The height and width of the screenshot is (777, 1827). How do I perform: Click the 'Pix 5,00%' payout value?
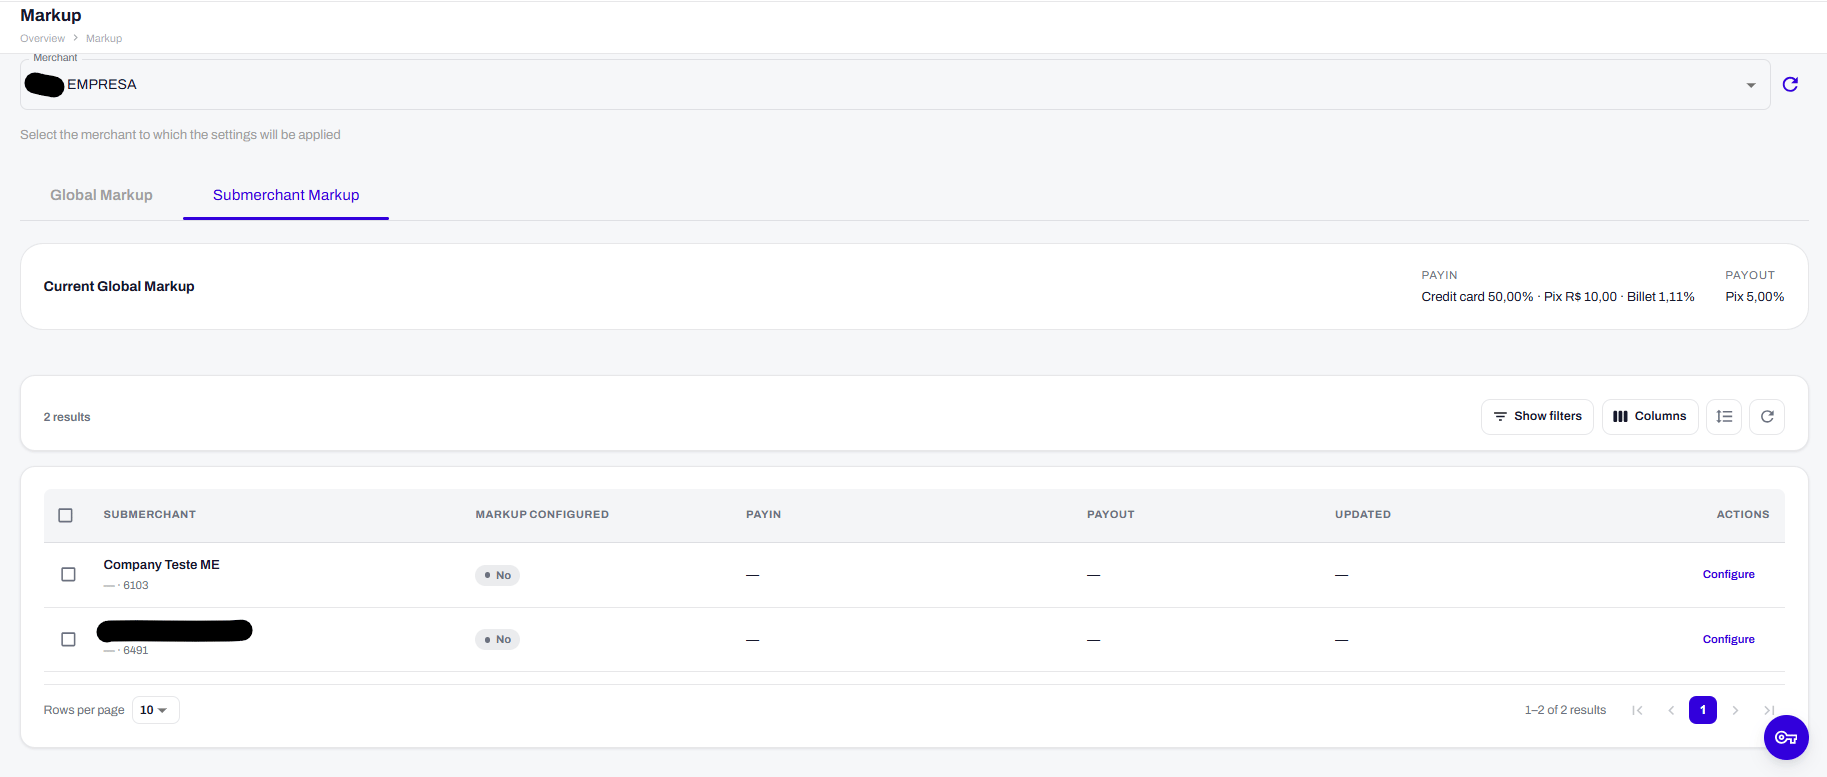(x=1755, y=297)
